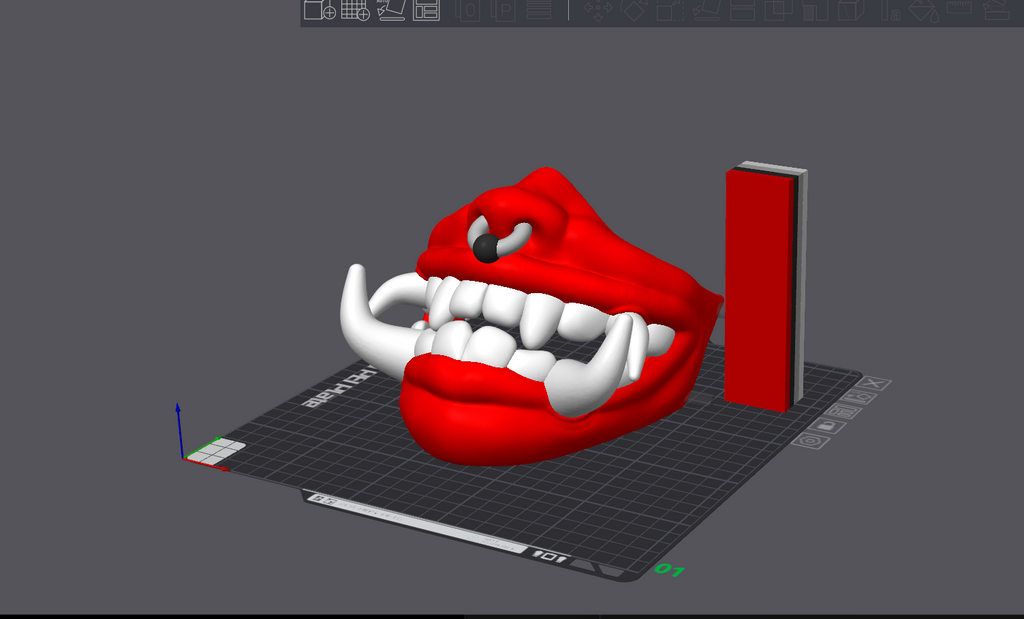The width and height of the screenshot is (1024, 619).
Task: Click the Add model cube icon
Action: tap(320, 10)
